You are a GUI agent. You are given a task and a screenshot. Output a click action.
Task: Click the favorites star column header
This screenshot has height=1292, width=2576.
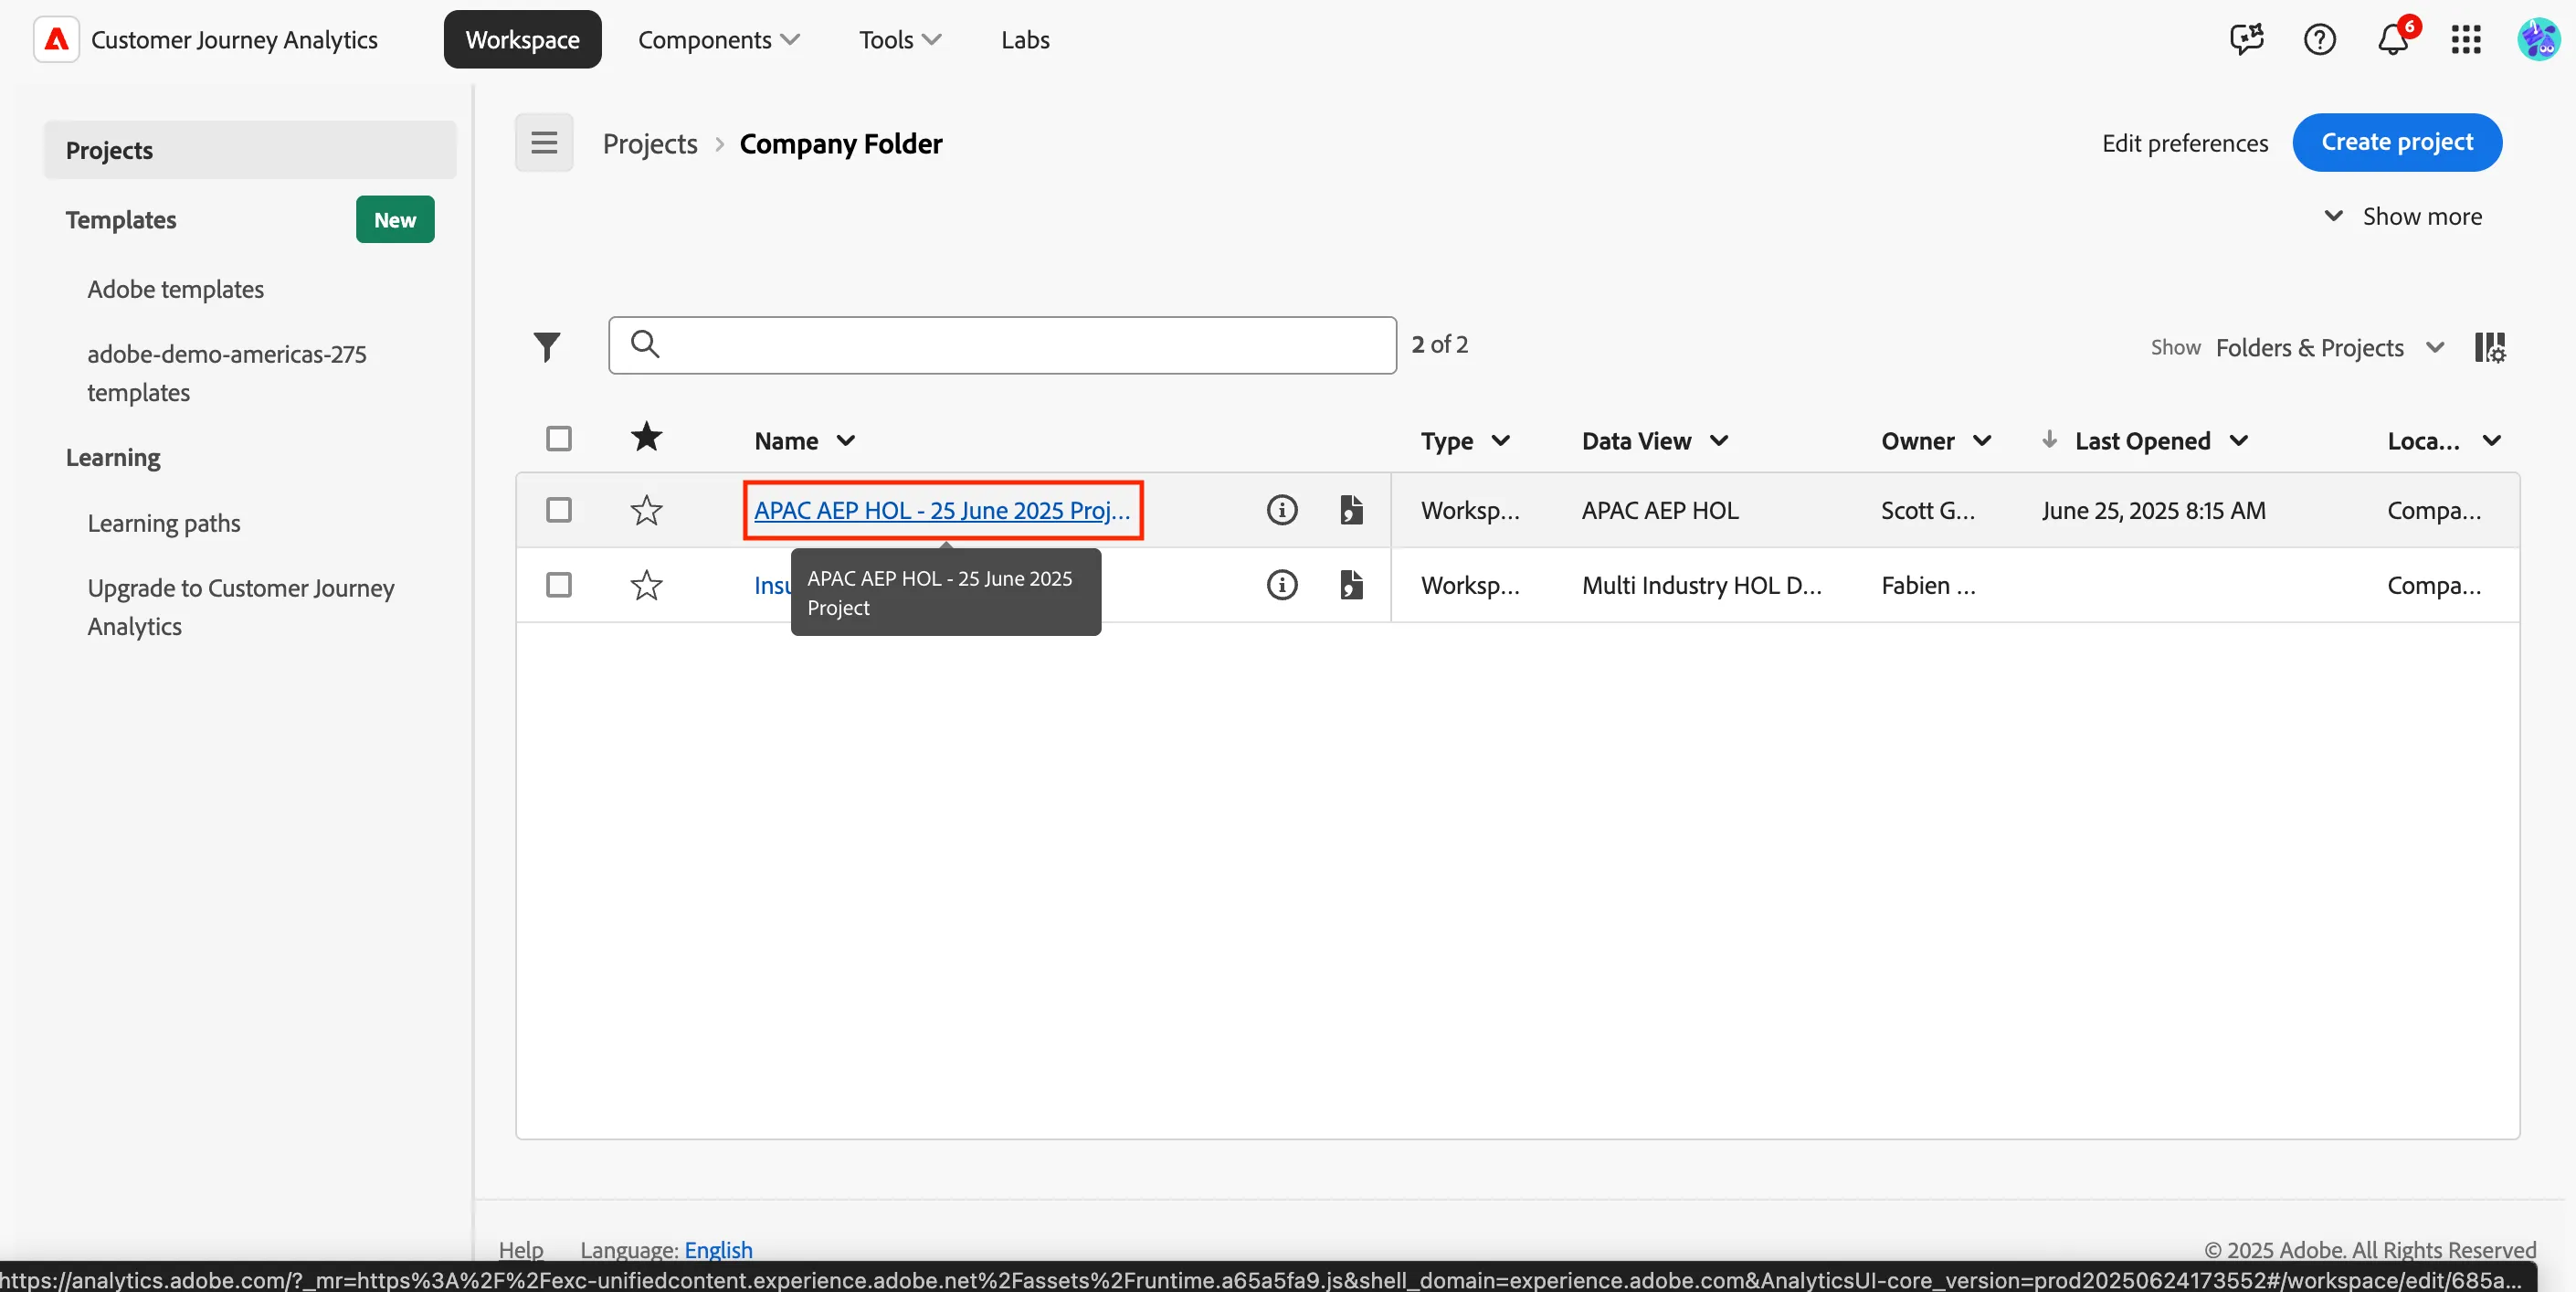(x=647, y=437)
